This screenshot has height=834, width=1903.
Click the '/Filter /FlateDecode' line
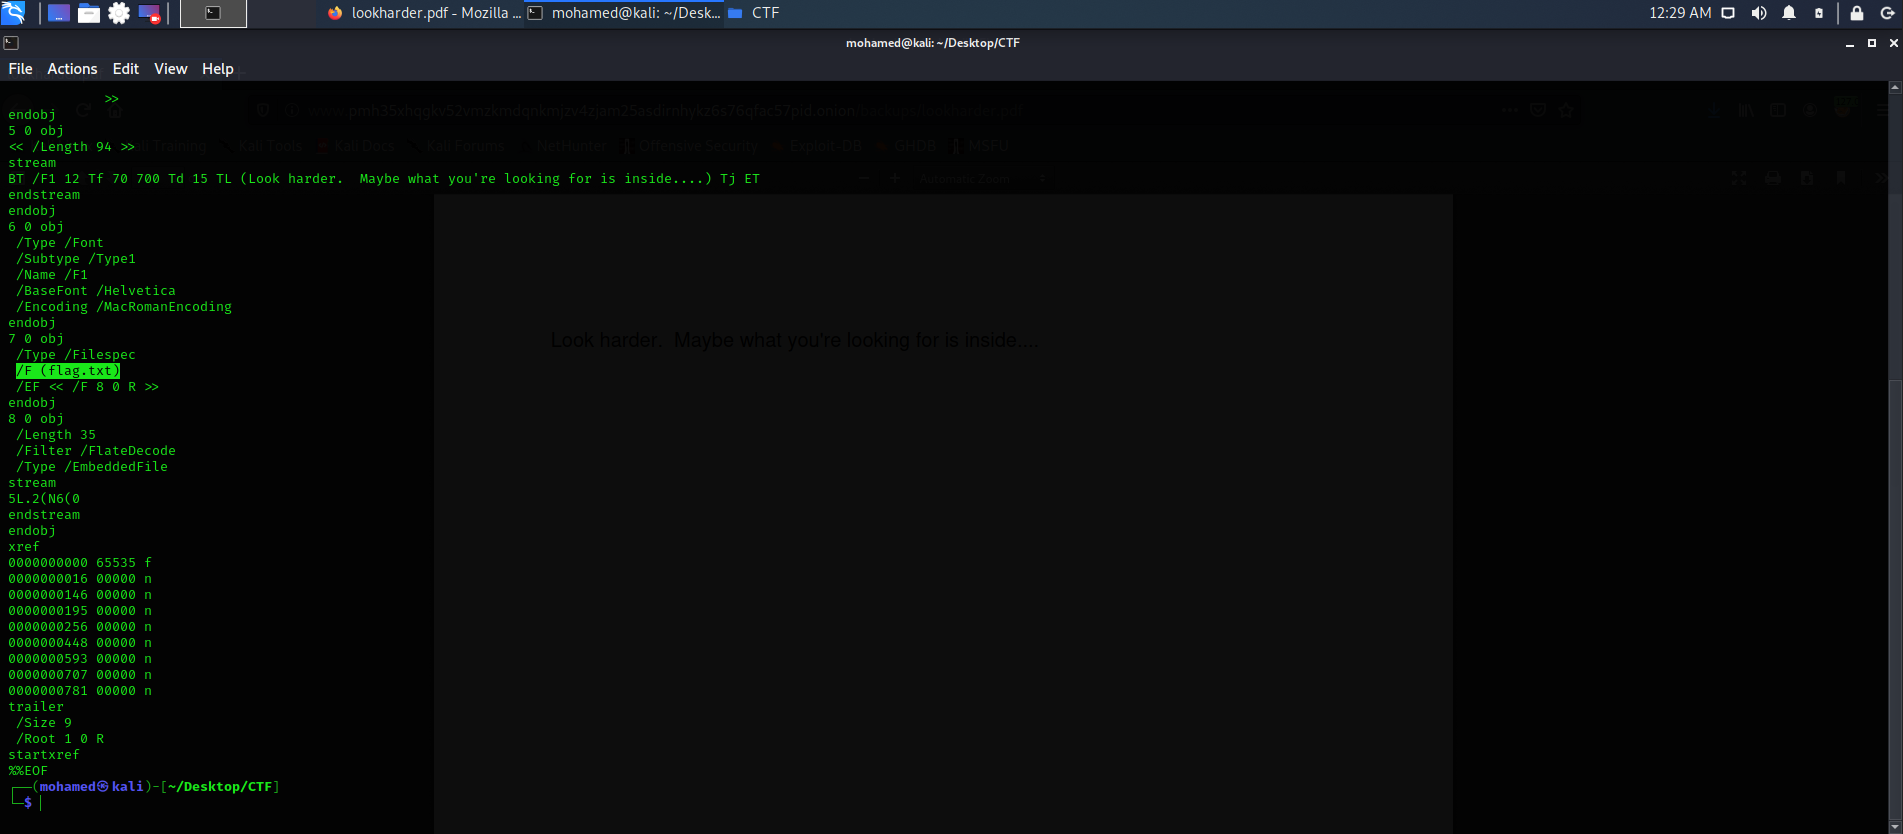tap(96, 451)
